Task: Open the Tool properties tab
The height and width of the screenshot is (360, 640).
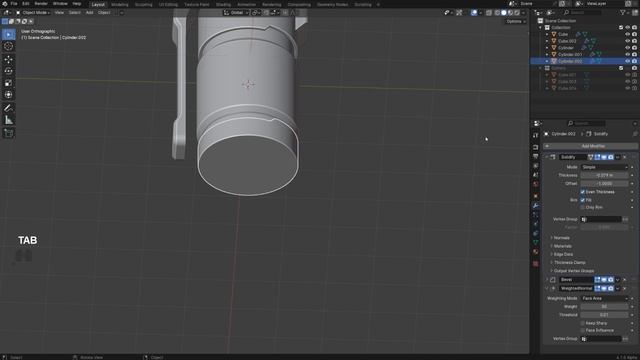Action: pyautogui.click(x=536, y=136)
